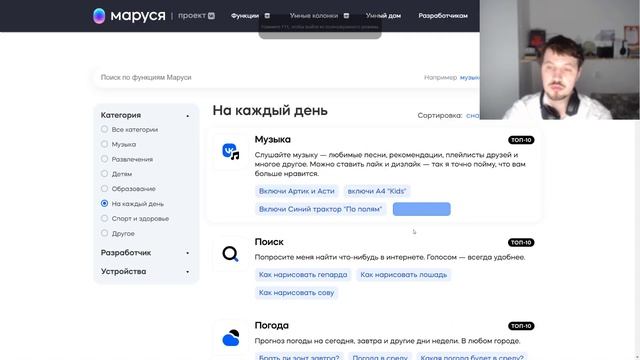Open the Поиск skill title
Screen dimensions: 640x360
click(269, 242)
